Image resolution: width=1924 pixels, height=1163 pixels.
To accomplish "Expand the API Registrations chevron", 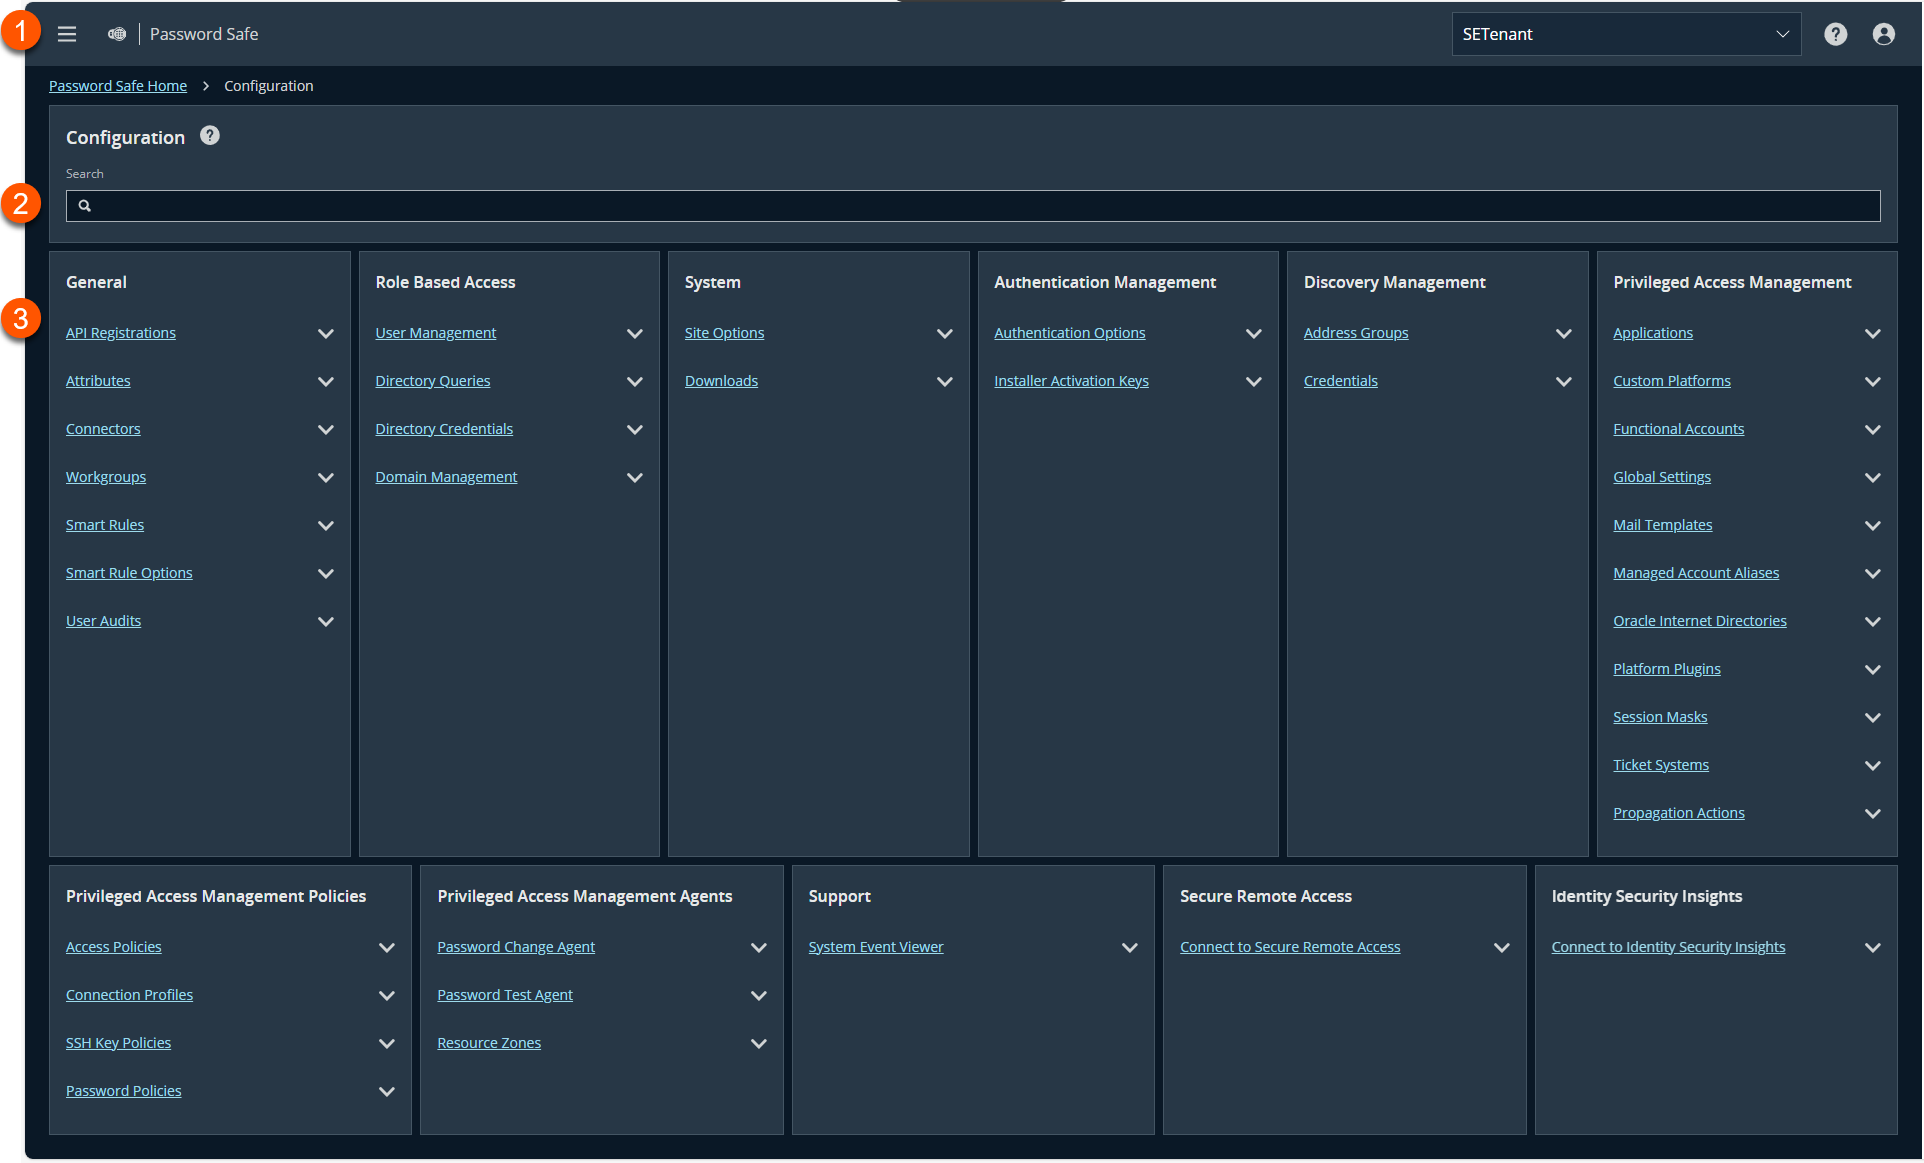I will [x=325, y=333].
